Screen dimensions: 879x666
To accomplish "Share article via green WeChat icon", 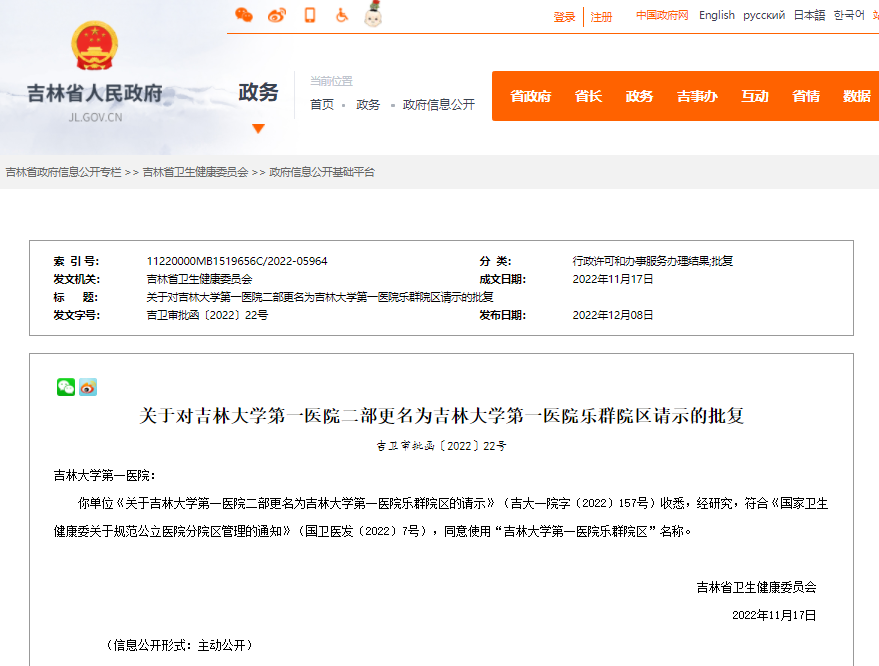I will [66, 387].
